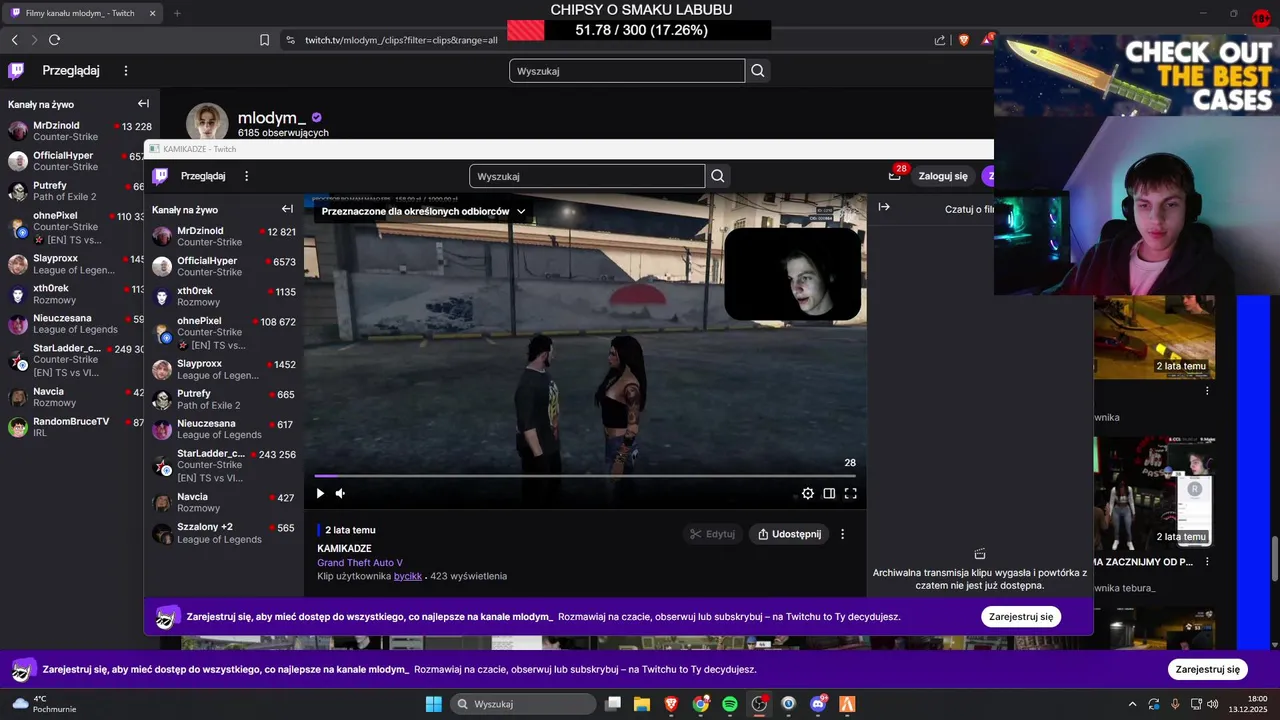This screenshot has width=1280, height=720.
Task: Bookmark this page icon
Action: (x=264, y=40)
